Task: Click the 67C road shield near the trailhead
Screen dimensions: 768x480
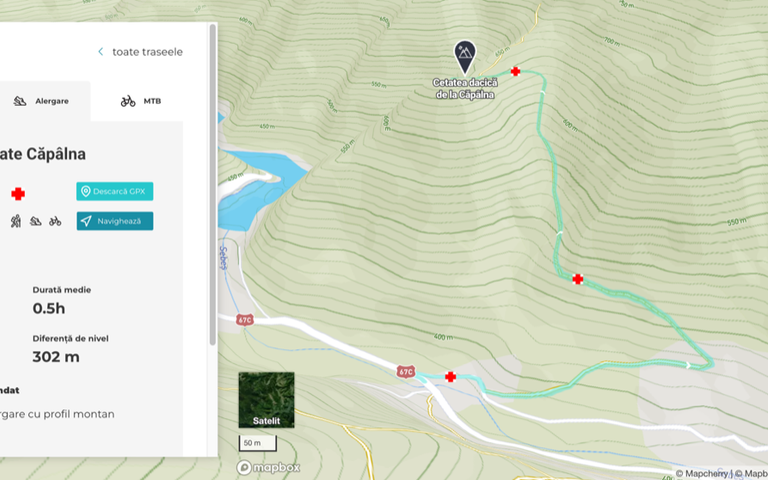Action: point(406,372)
